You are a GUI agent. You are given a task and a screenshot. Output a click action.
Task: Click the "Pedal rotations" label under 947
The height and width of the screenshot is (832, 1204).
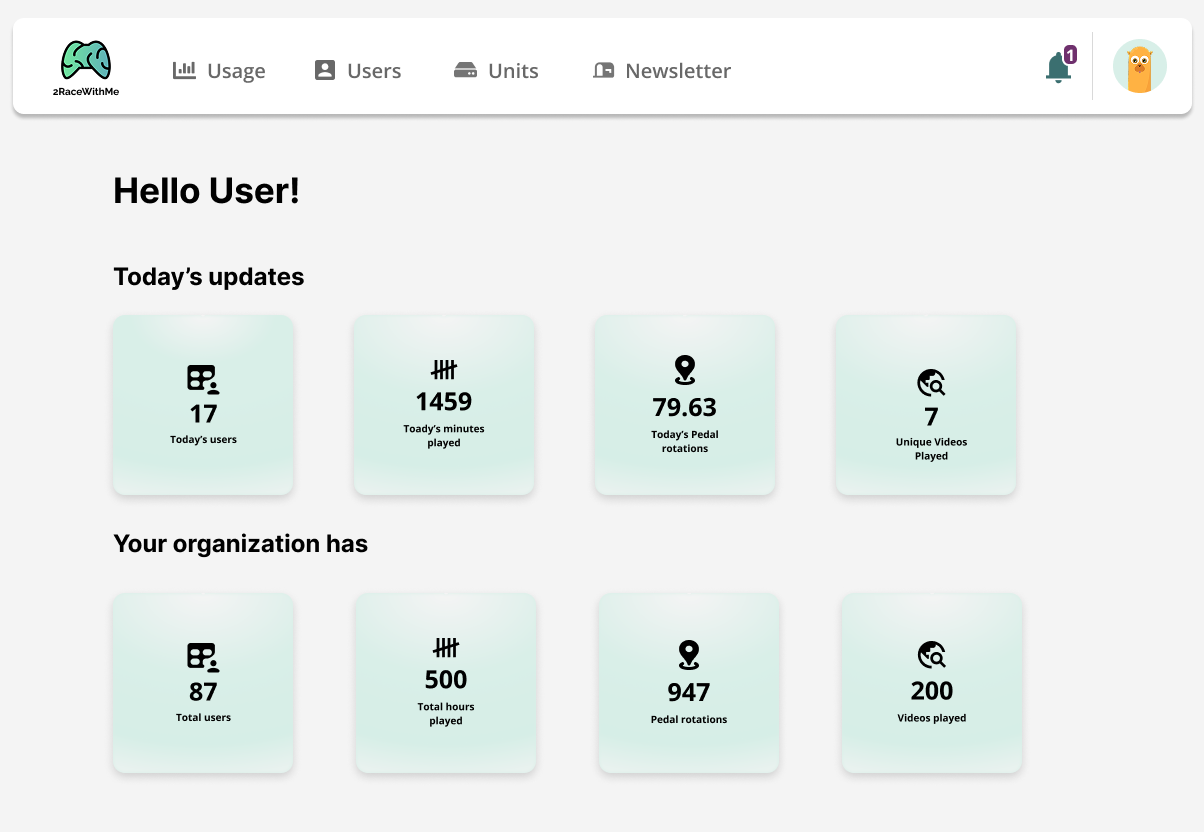click(689, 719)
